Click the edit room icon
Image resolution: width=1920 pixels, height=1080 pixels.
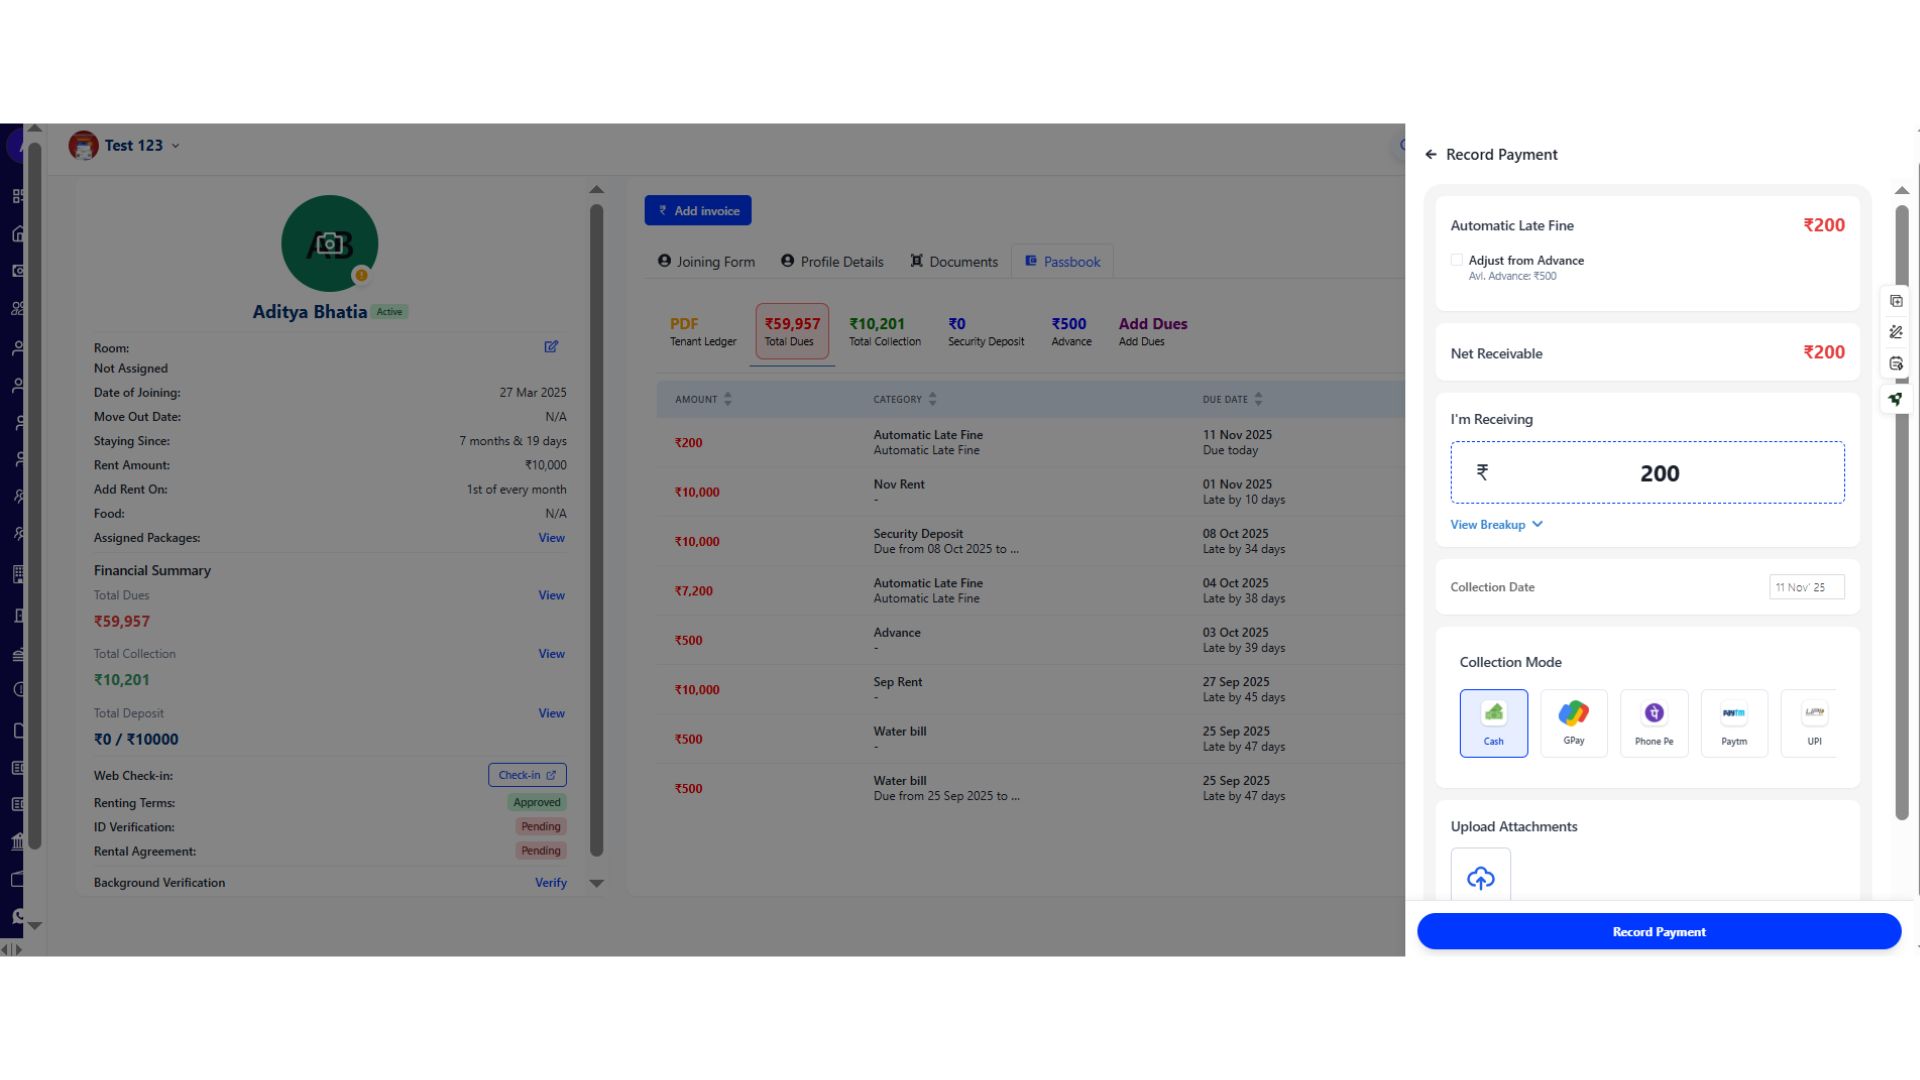pyautogui.click(x=551, y=346)
